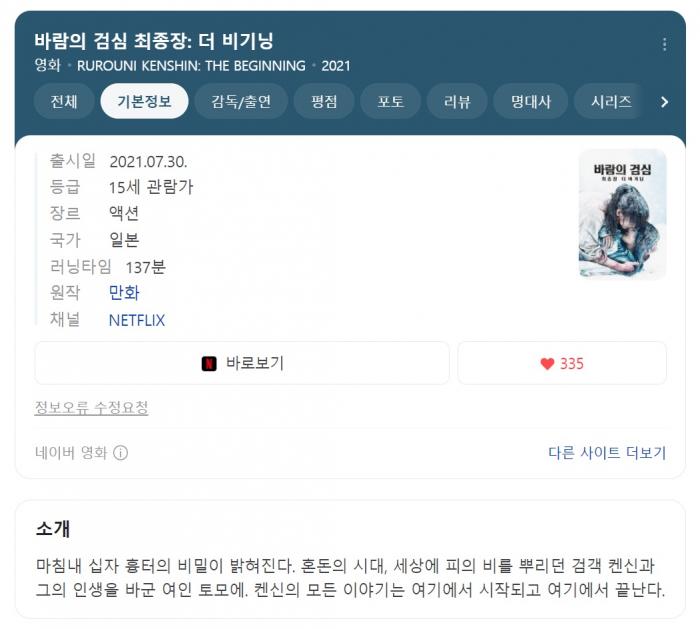Go to the 평점 tab

pyautogui.click(x=324, y=101)
